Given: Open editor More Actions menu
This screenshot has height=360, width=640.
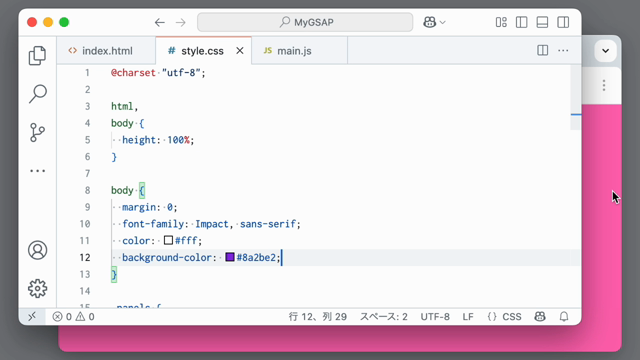Looking at the screenshot, I should tap(563, 51).
